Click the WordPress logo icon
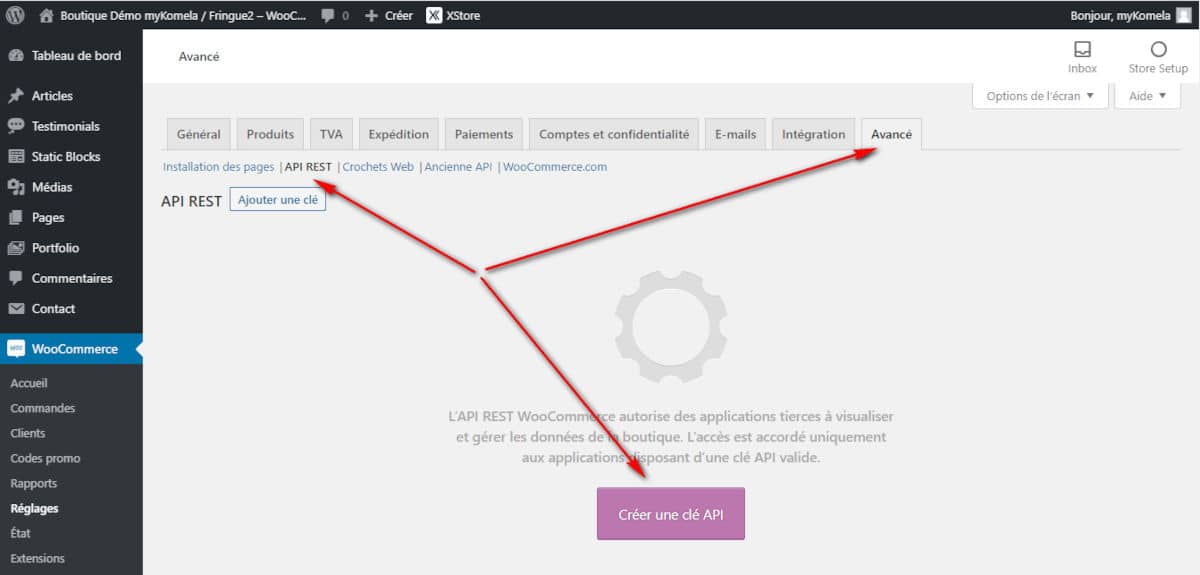Viewport: 1200px width, 575px height. coord(15,15)
